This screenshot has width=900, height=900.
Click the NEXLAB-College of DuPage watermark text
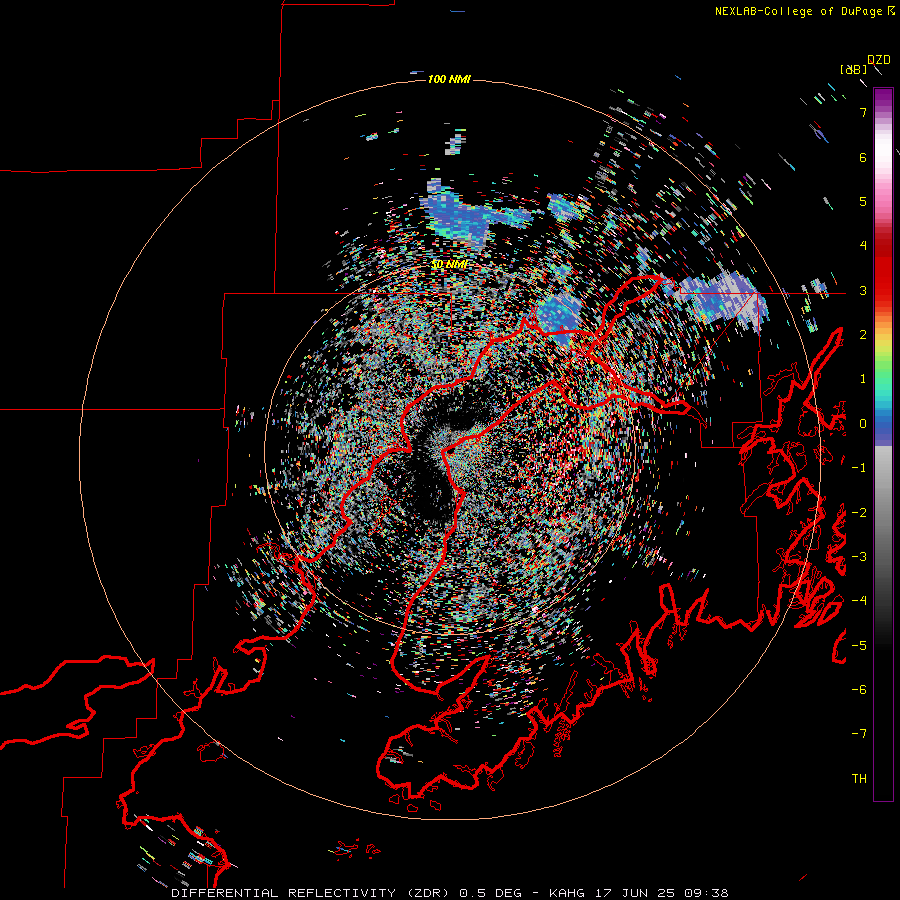(800, 11)
